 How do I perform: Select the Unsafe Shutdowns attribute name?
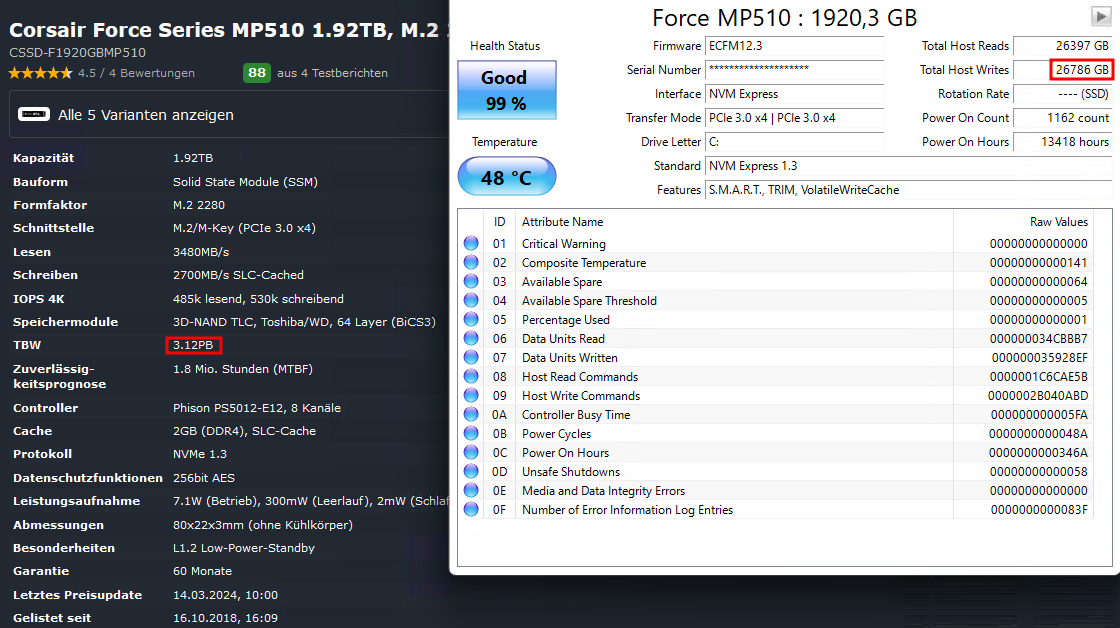coord(571,472)
